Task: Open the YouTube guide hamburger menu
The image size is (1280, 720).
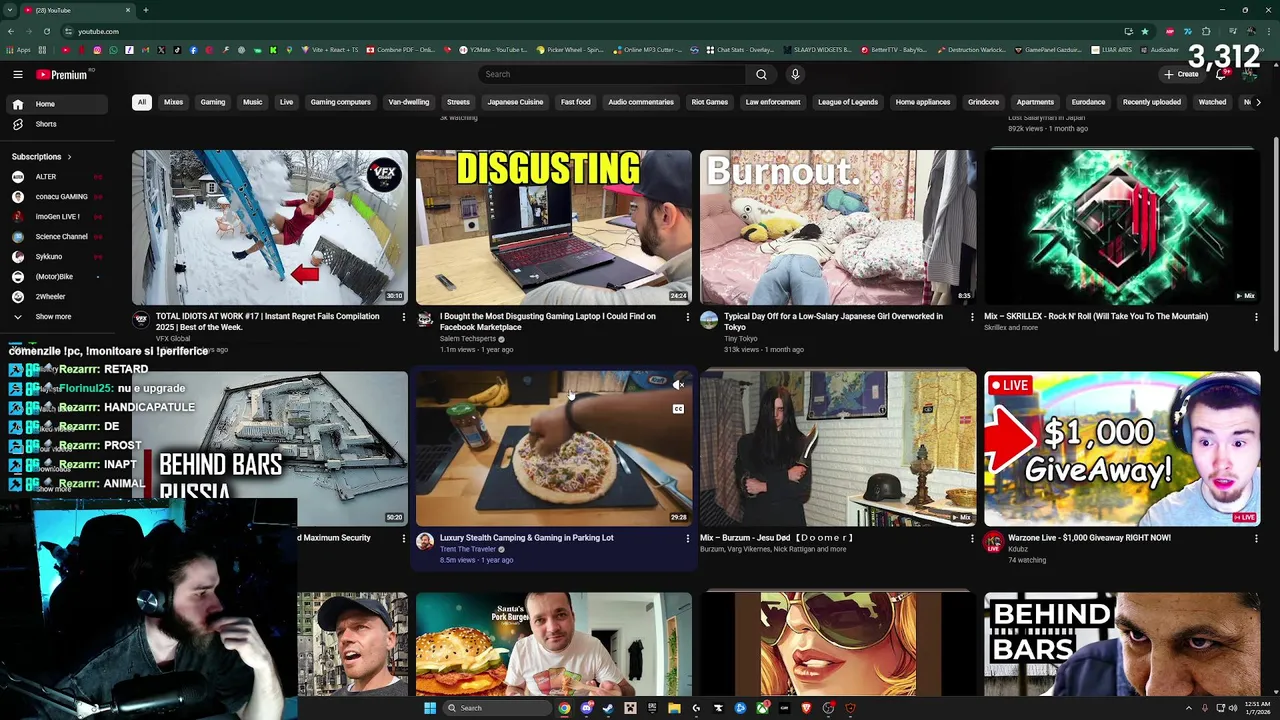Action: tap(18, 74)
